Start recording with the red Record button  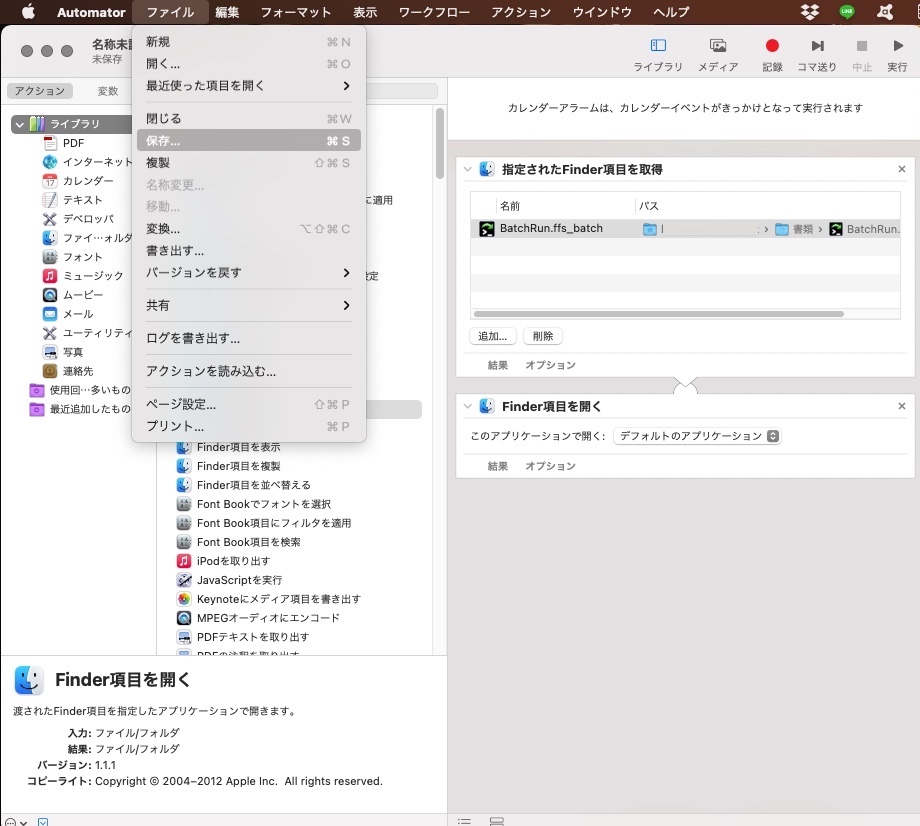(x=772, y=45)
